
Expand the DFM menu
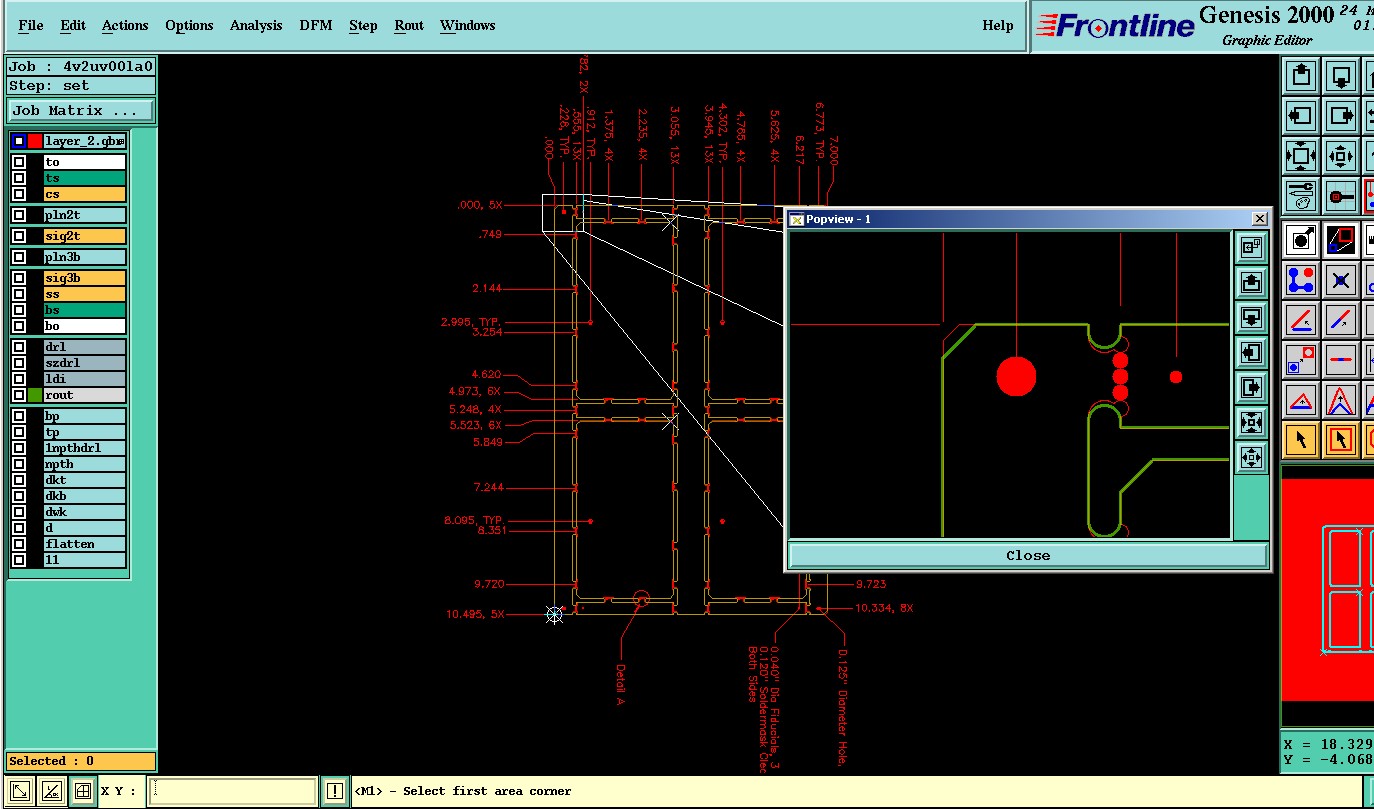click(316, 25)
